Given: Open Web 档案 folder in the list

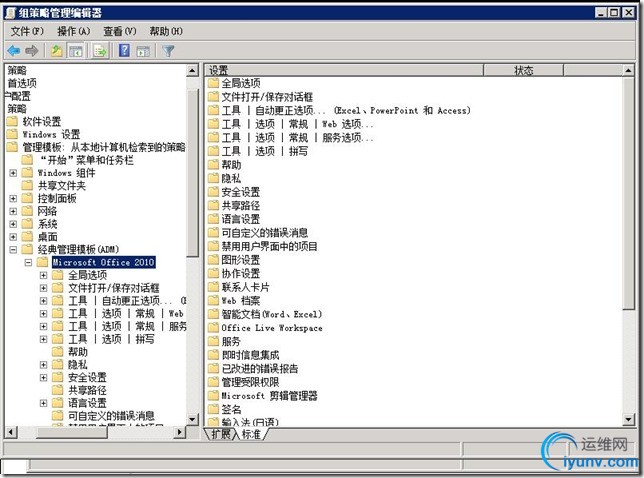Looking at the screenshot, I should tap(241, 301).
